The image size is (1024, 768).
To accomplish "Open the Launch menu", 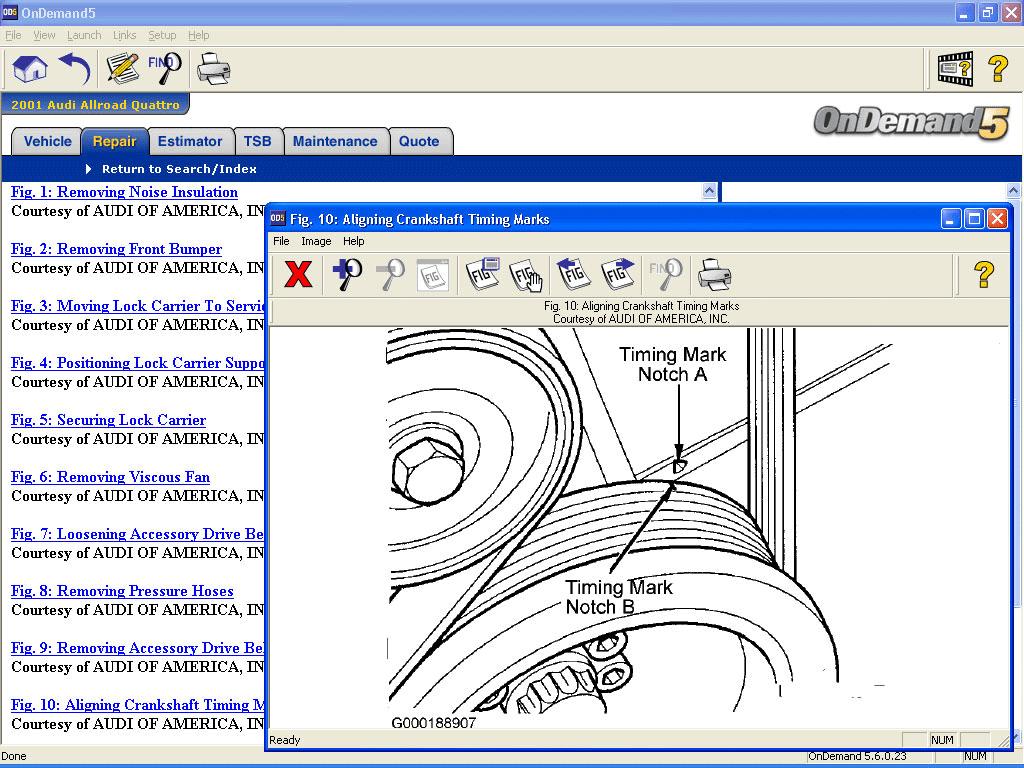I will coord(84,35).
